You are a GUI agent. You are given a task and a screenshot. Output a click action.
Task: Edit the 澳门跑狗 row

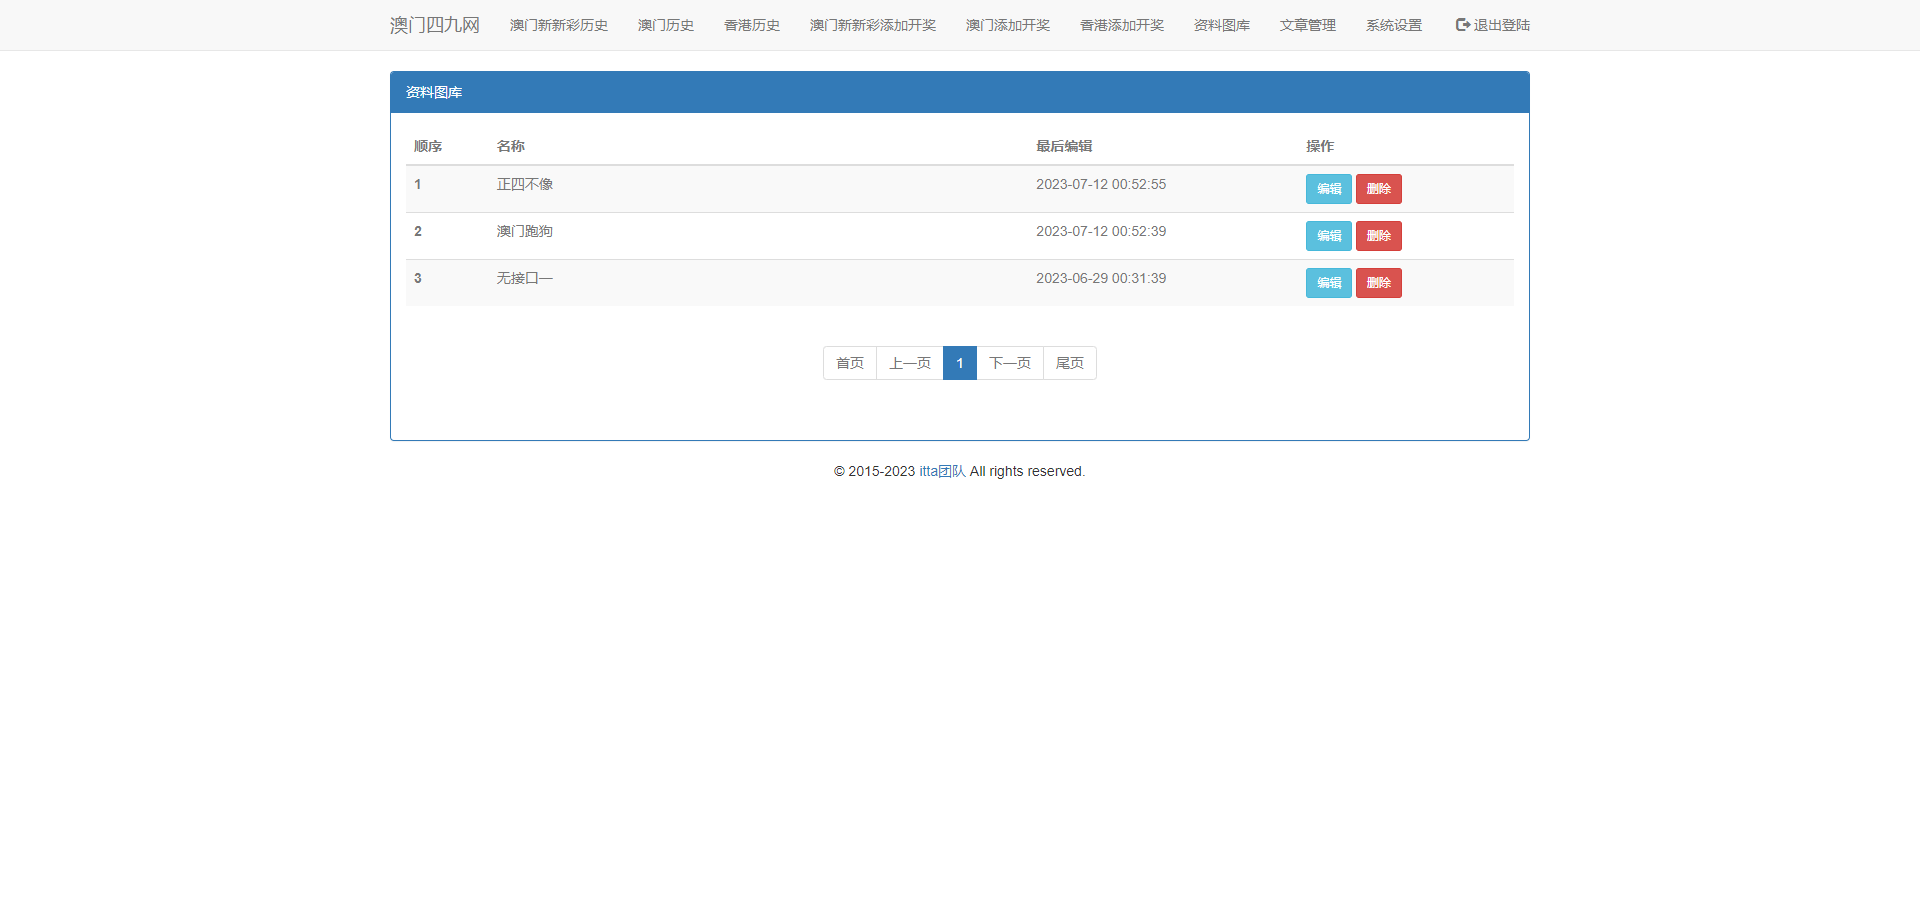1328,236
